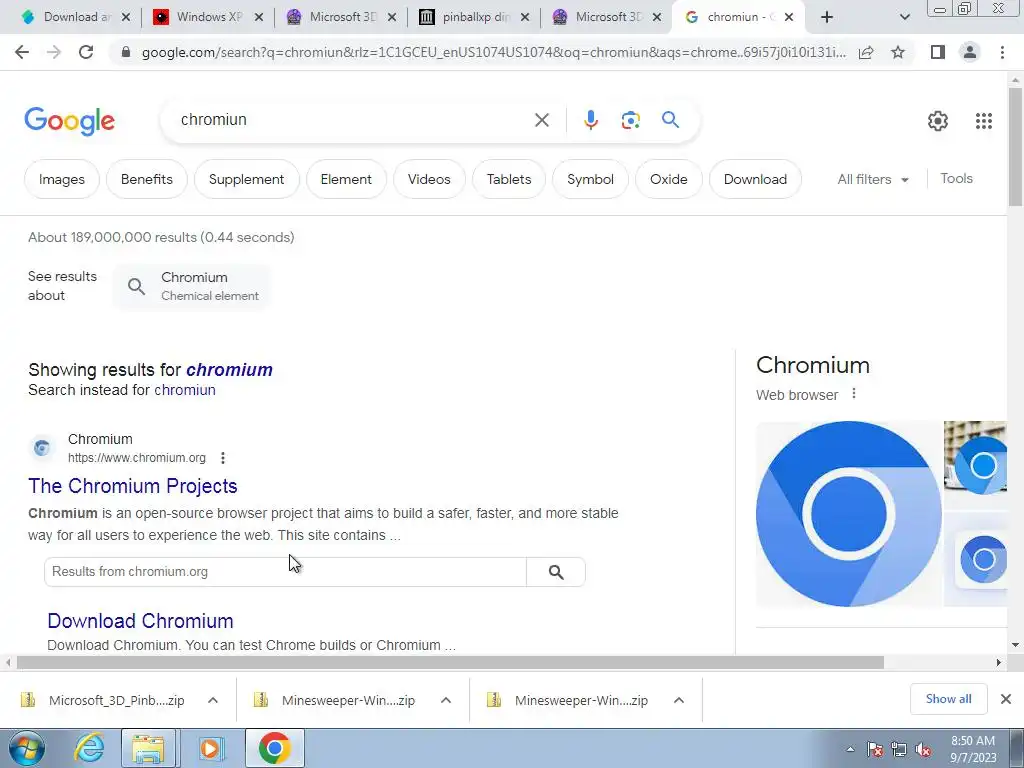Close the downloads bar
The width and height of the screenshot is (1024, 768).
[1006, 699]
